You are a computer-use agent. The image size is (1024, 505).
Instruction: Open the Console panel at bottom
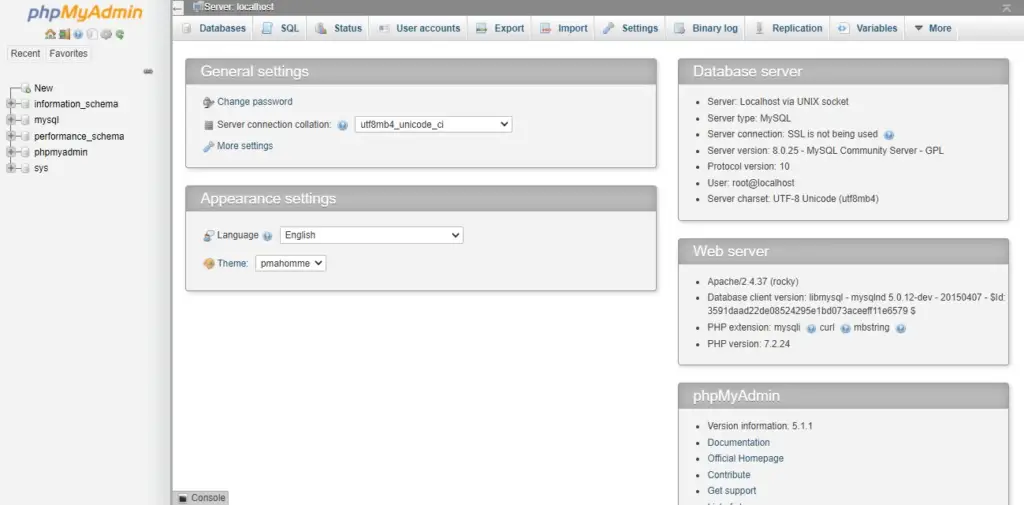[x=201, y=498]
